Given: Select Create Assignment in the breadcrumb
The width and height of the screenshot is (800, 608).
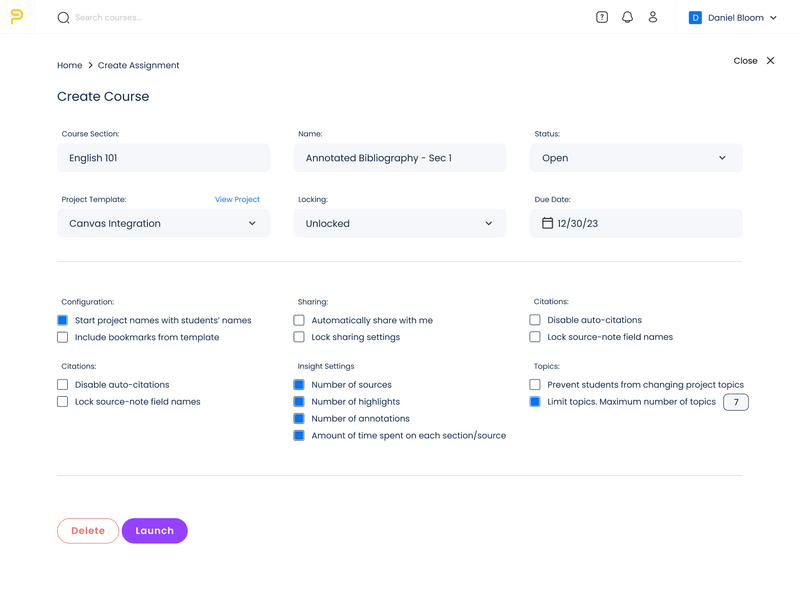Looking at the screenshot, I should (x=139, y=65).
